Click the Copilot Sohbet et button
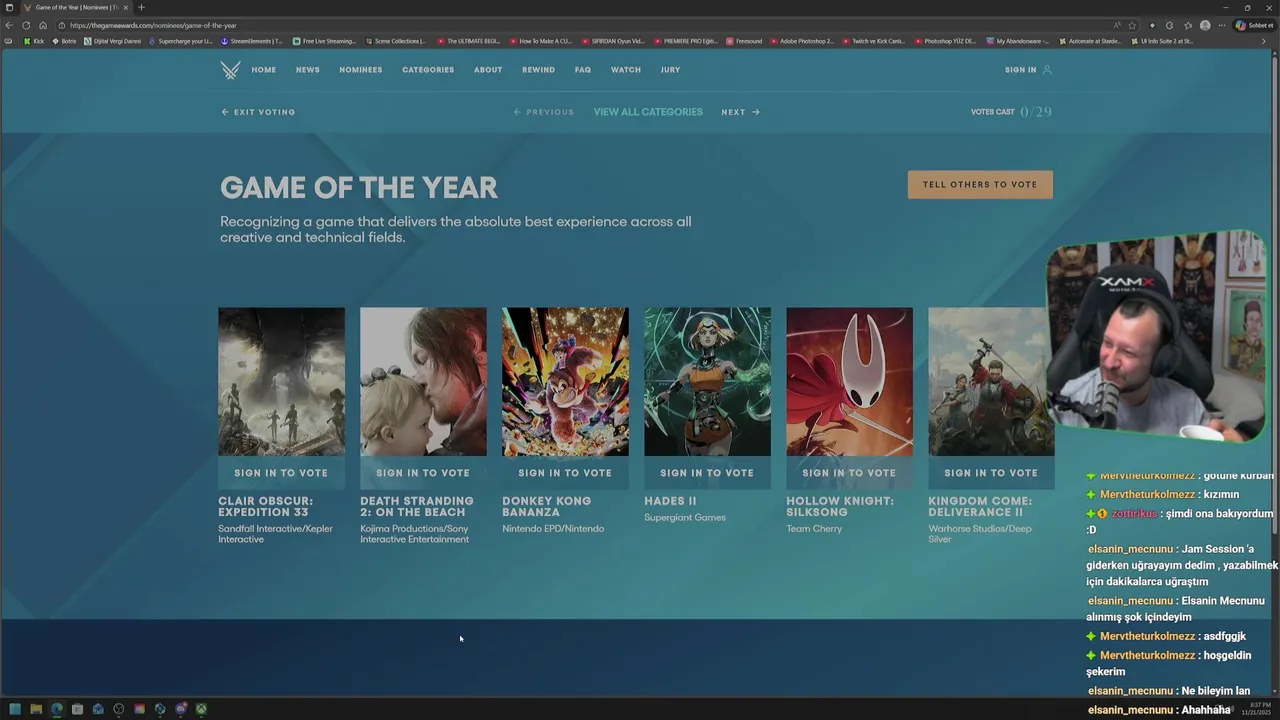Image resolution: width=1280 pixels, height=720 pixels. [x=1255, y=25]
